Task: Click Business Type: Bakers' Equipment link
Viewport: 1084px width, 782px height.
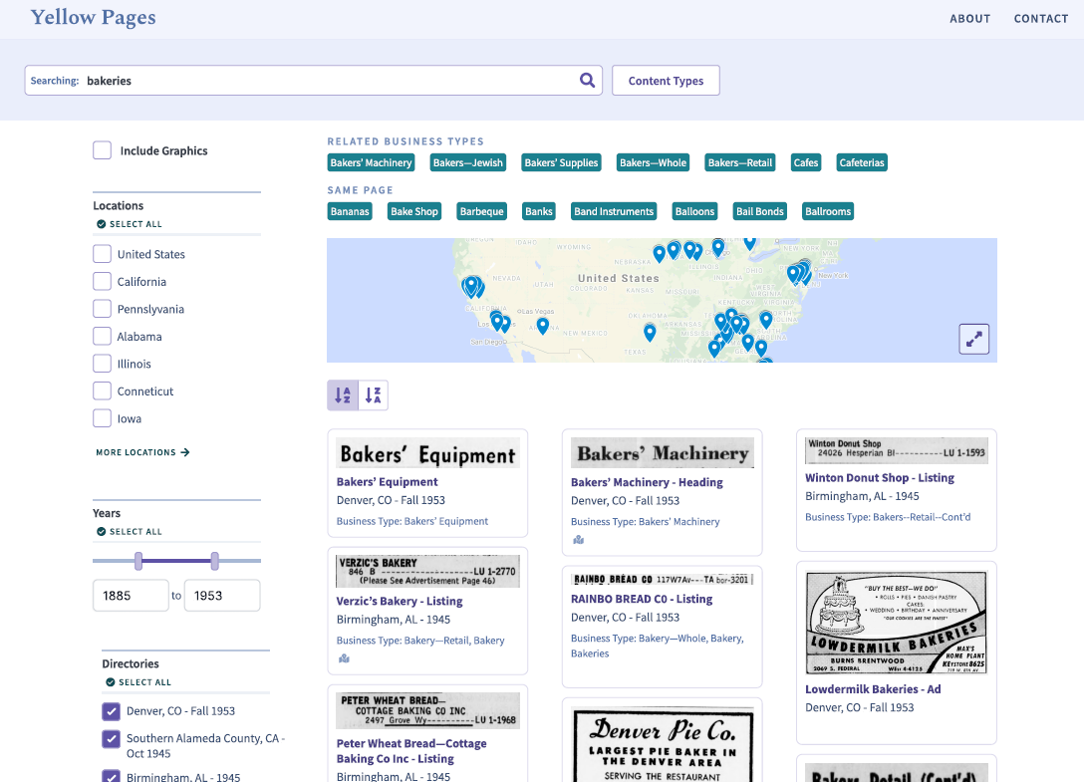Action: (x=412, y=521)
